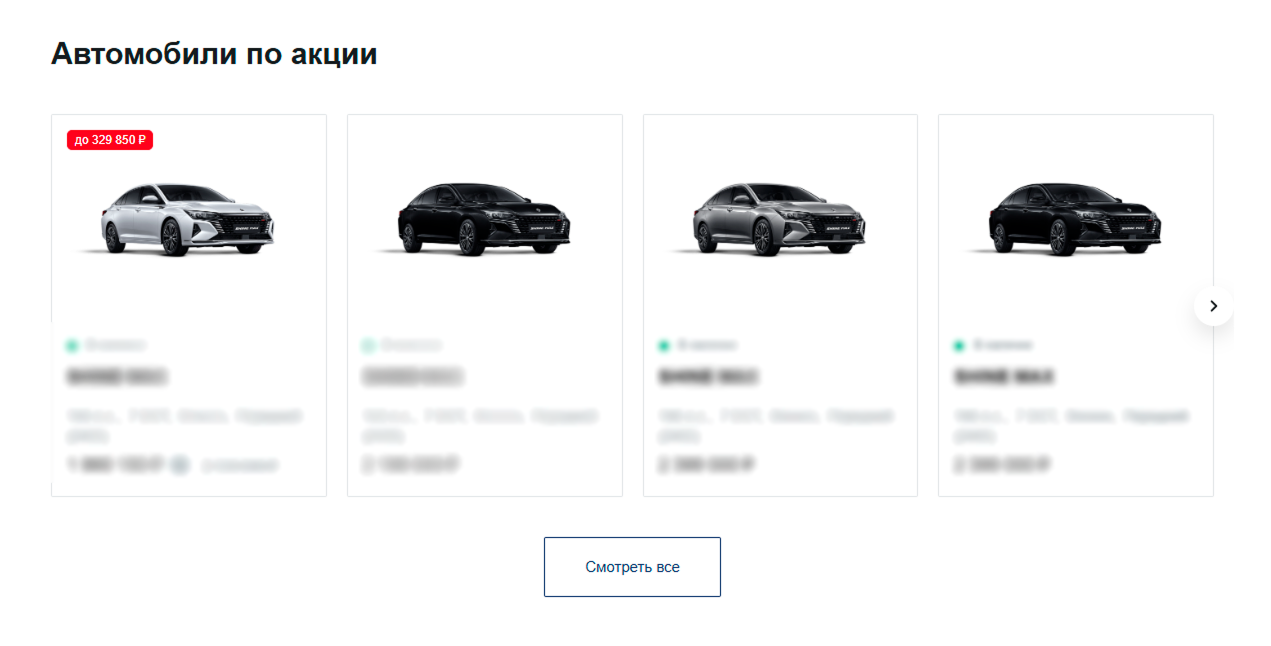Click the blurred model title on the third card
Screen dimensions: 1271x646
(708, 377)
